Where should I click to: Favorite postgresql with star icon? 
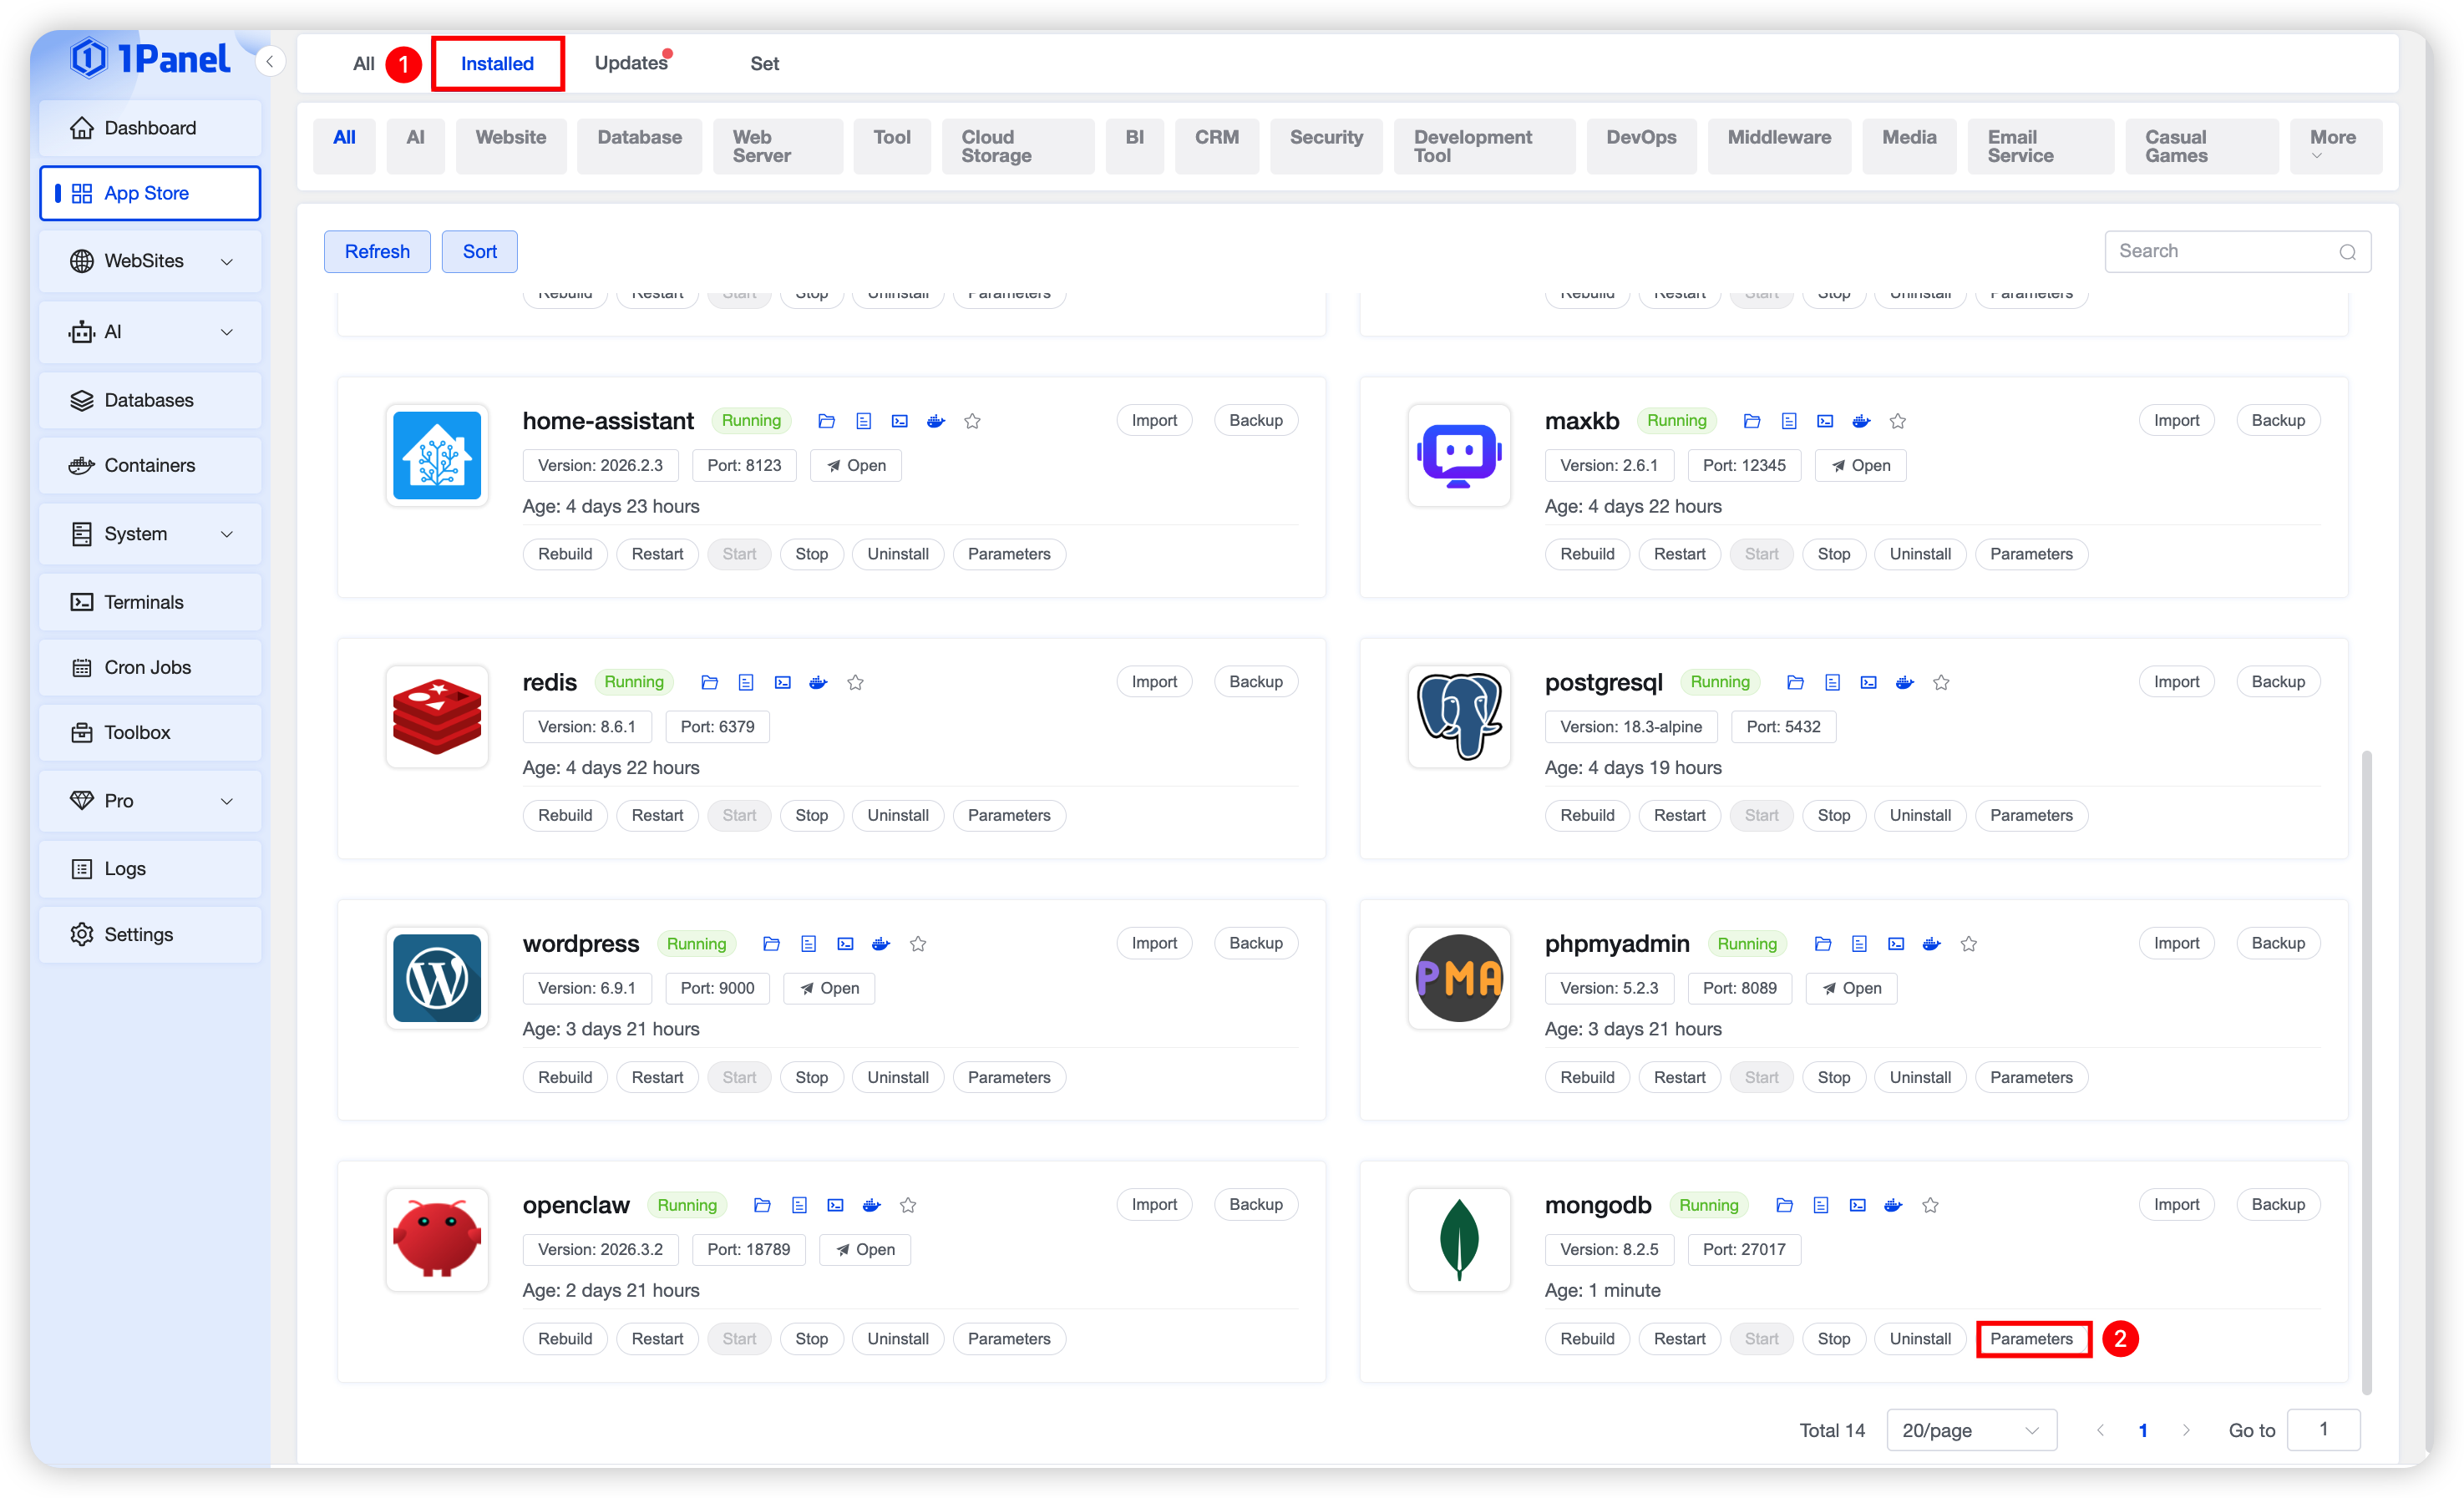click(x=1941, y=682)
